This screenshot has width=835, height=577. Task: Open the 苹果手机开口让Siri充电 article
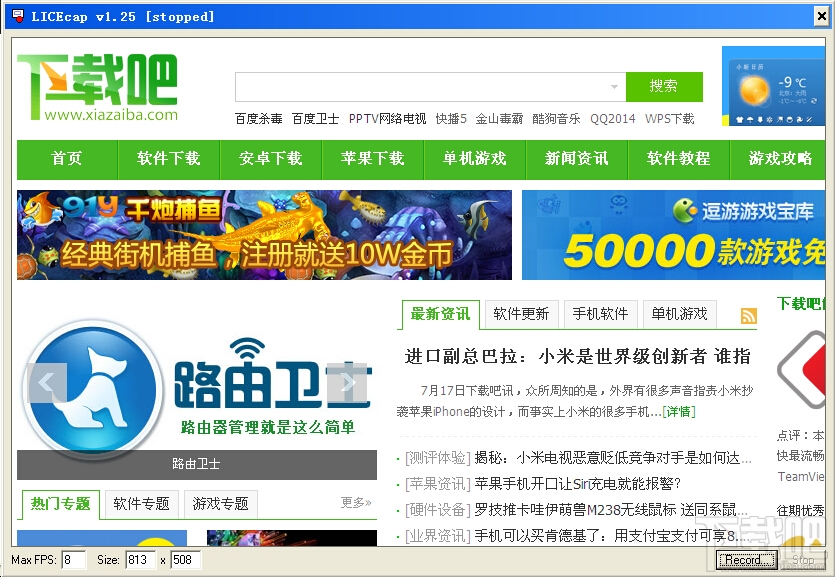(x=578, y=484)
